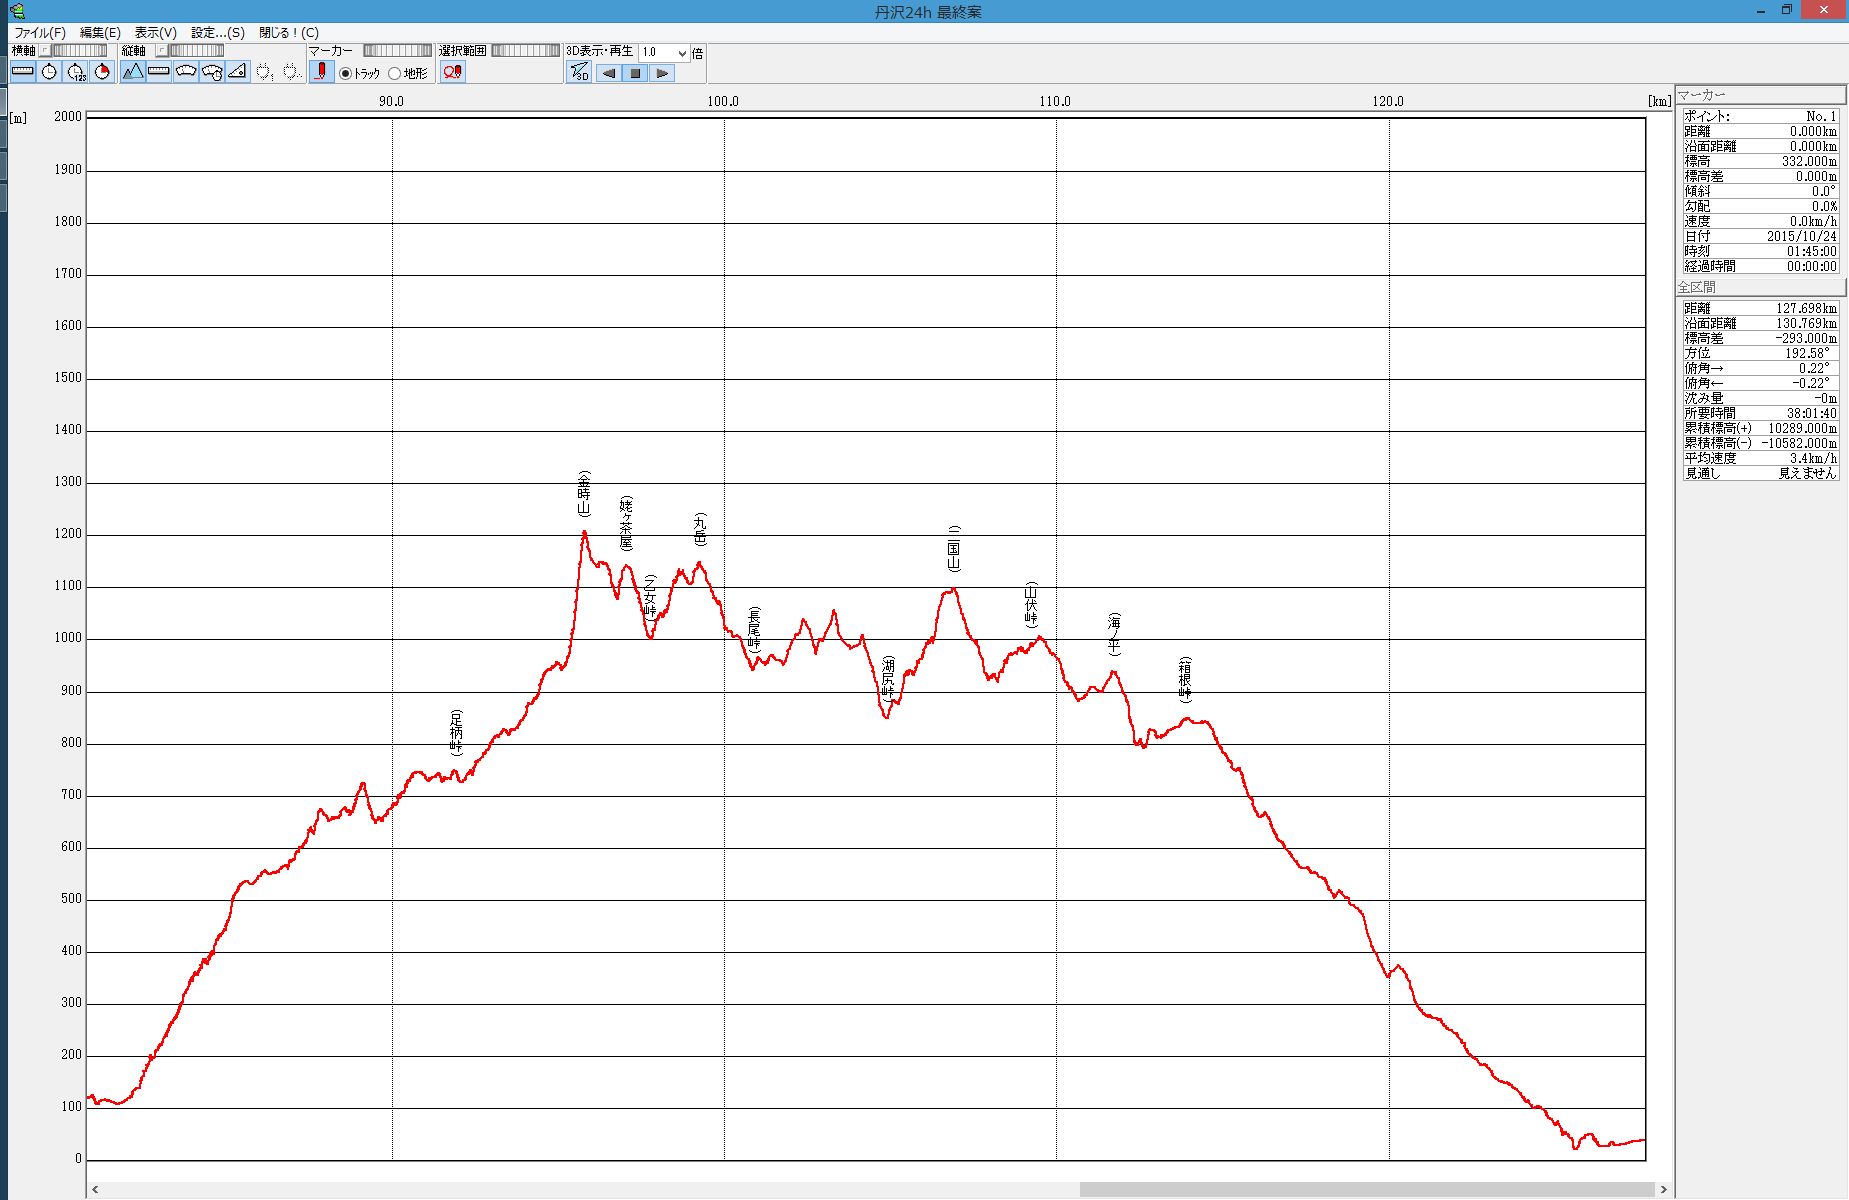
Task: Select the horizontal axis distance ruler icon
Action: pyautogui.click(x=23, y=72)
